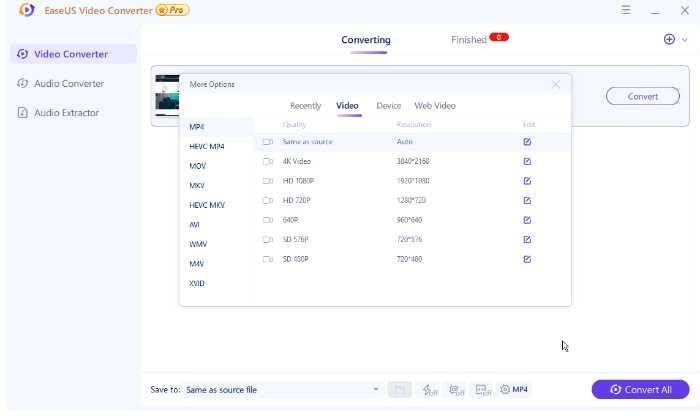Image resolution: width=700 pixels, height=420 pixels.
Task: Click the video icon beside Same as source
Action: coord(268,141)
